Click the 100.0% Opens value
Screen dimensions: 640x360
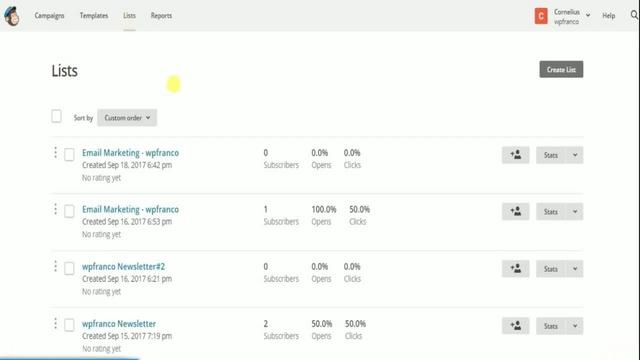324,209
